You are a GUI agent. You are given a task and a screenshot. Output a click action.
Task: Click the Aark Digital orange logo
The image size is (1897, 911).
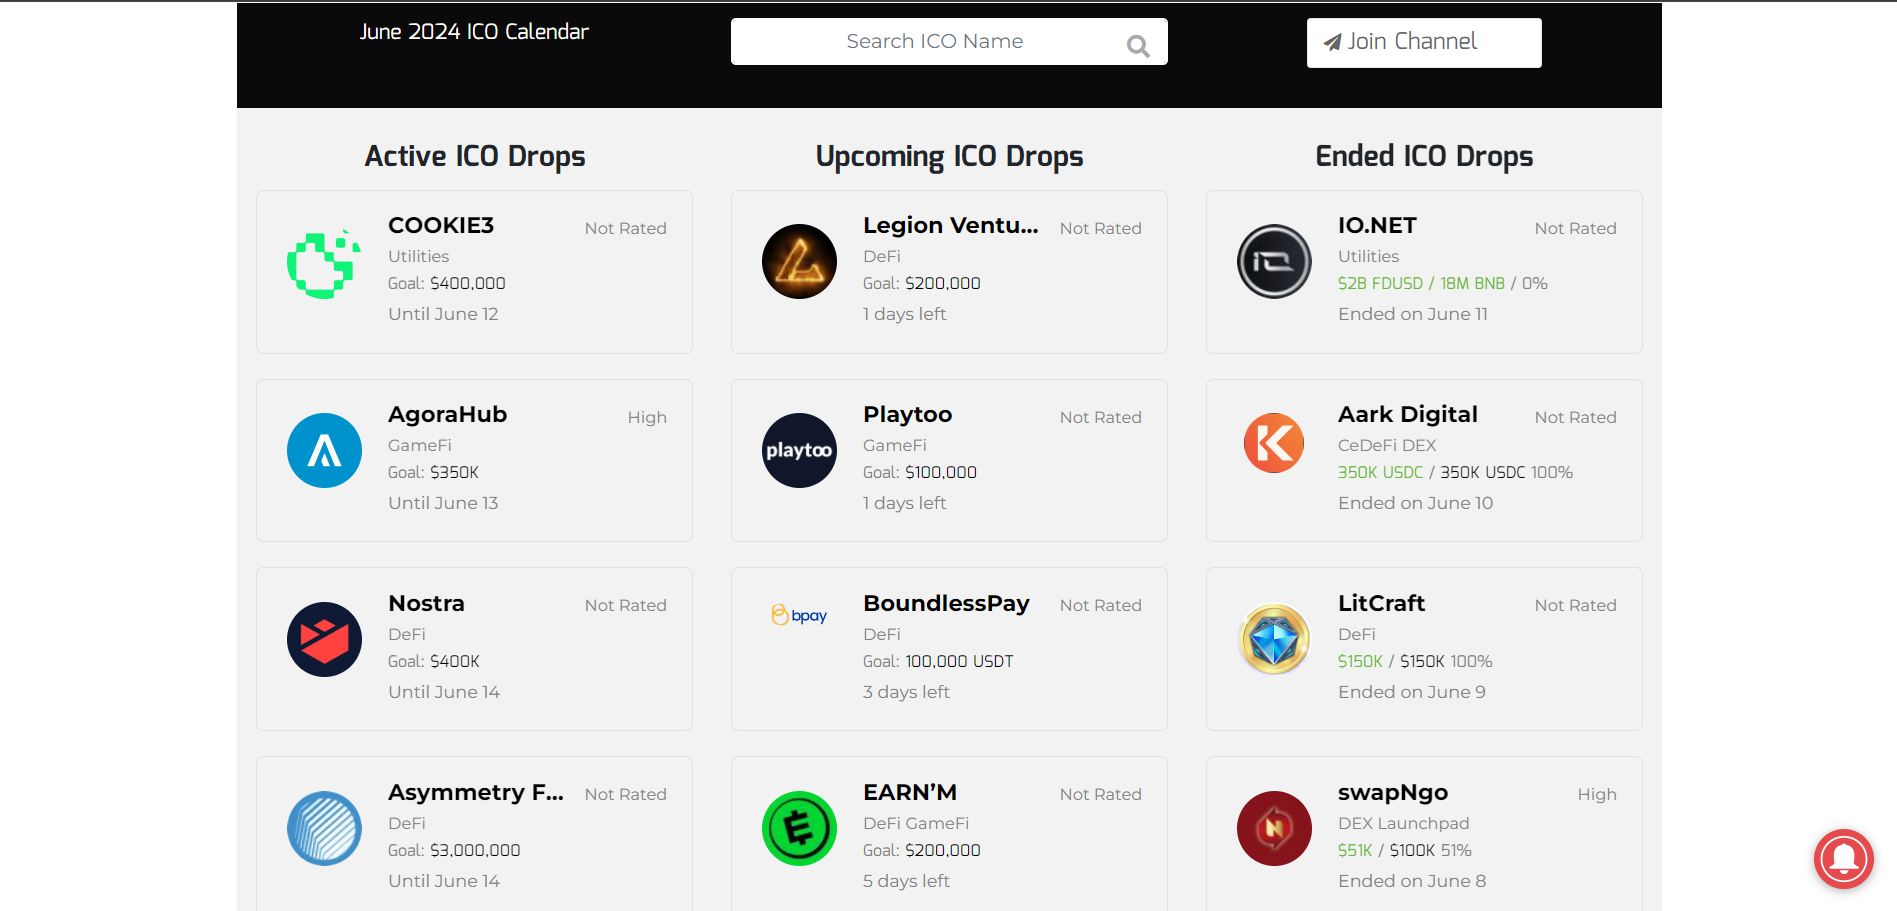1274,443
